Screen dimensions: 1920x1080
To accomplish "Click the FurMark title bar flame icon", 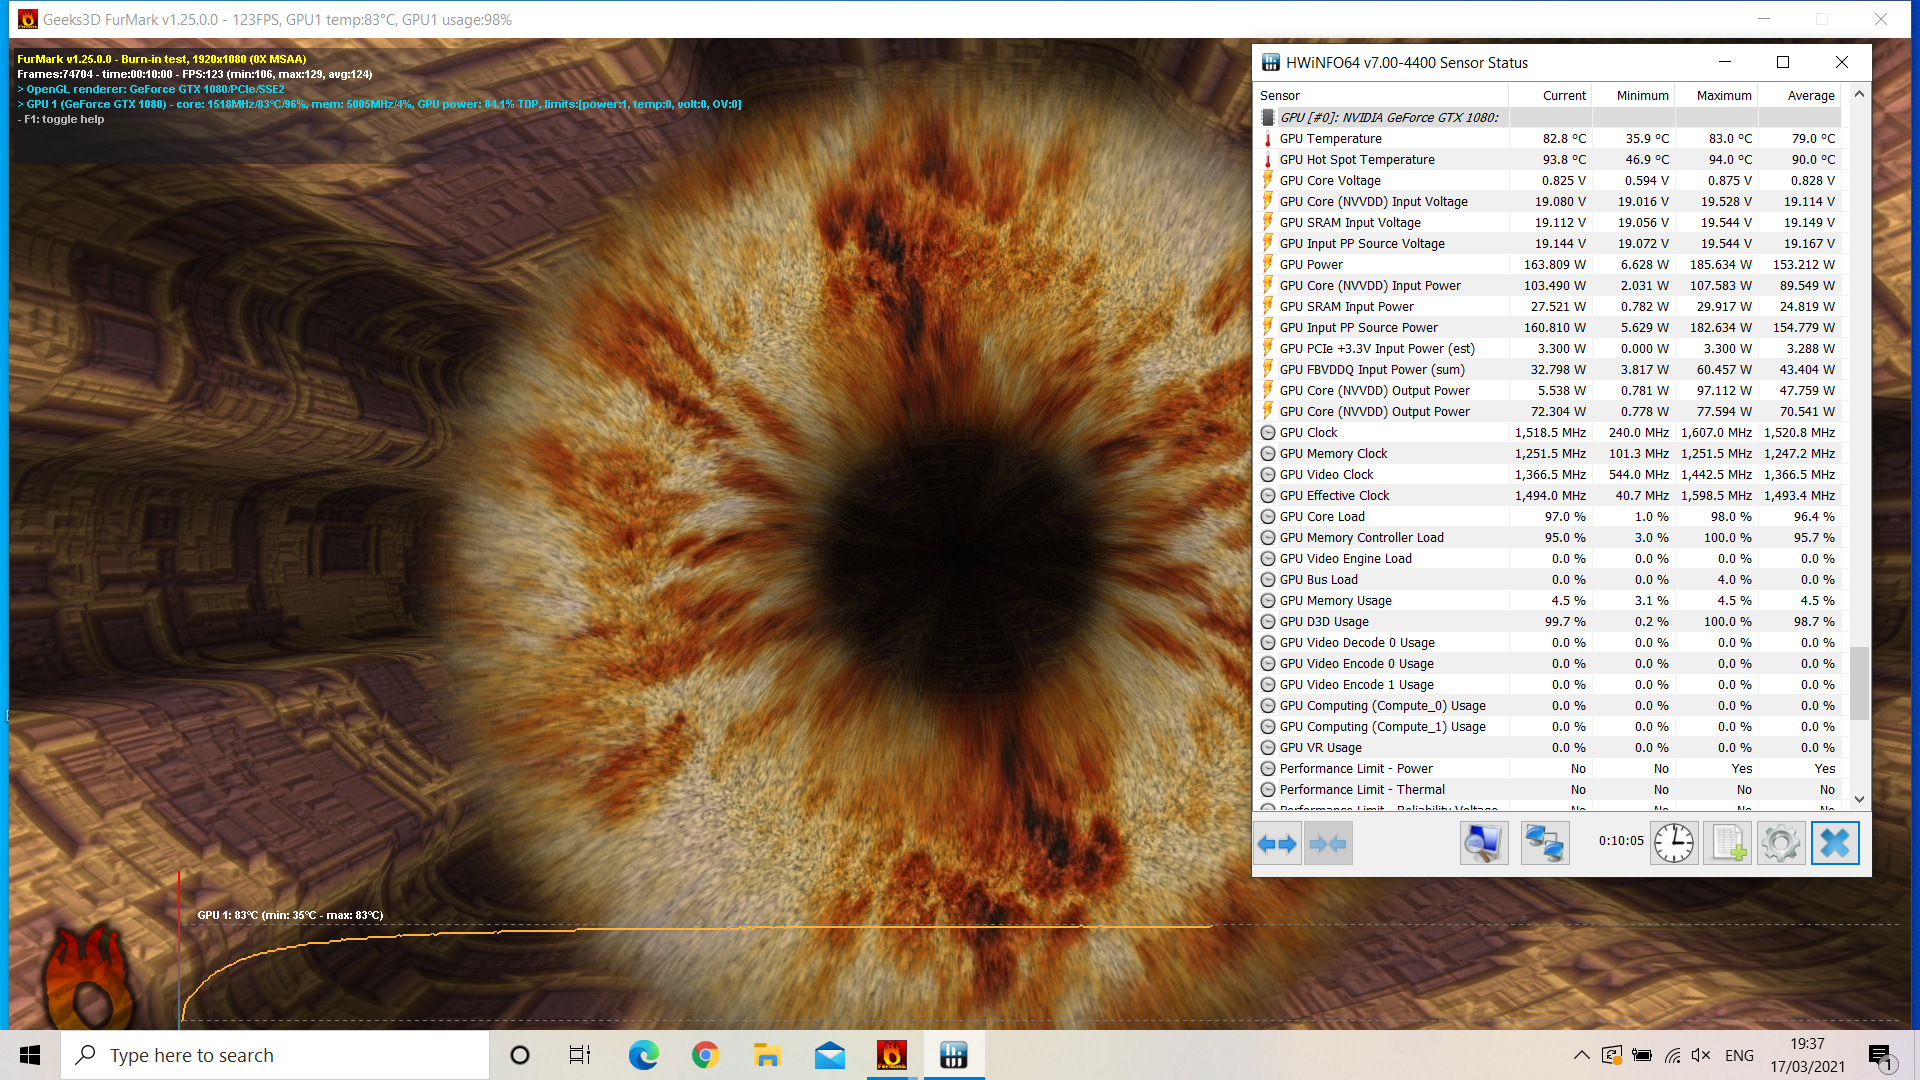I will click(28, 19).
